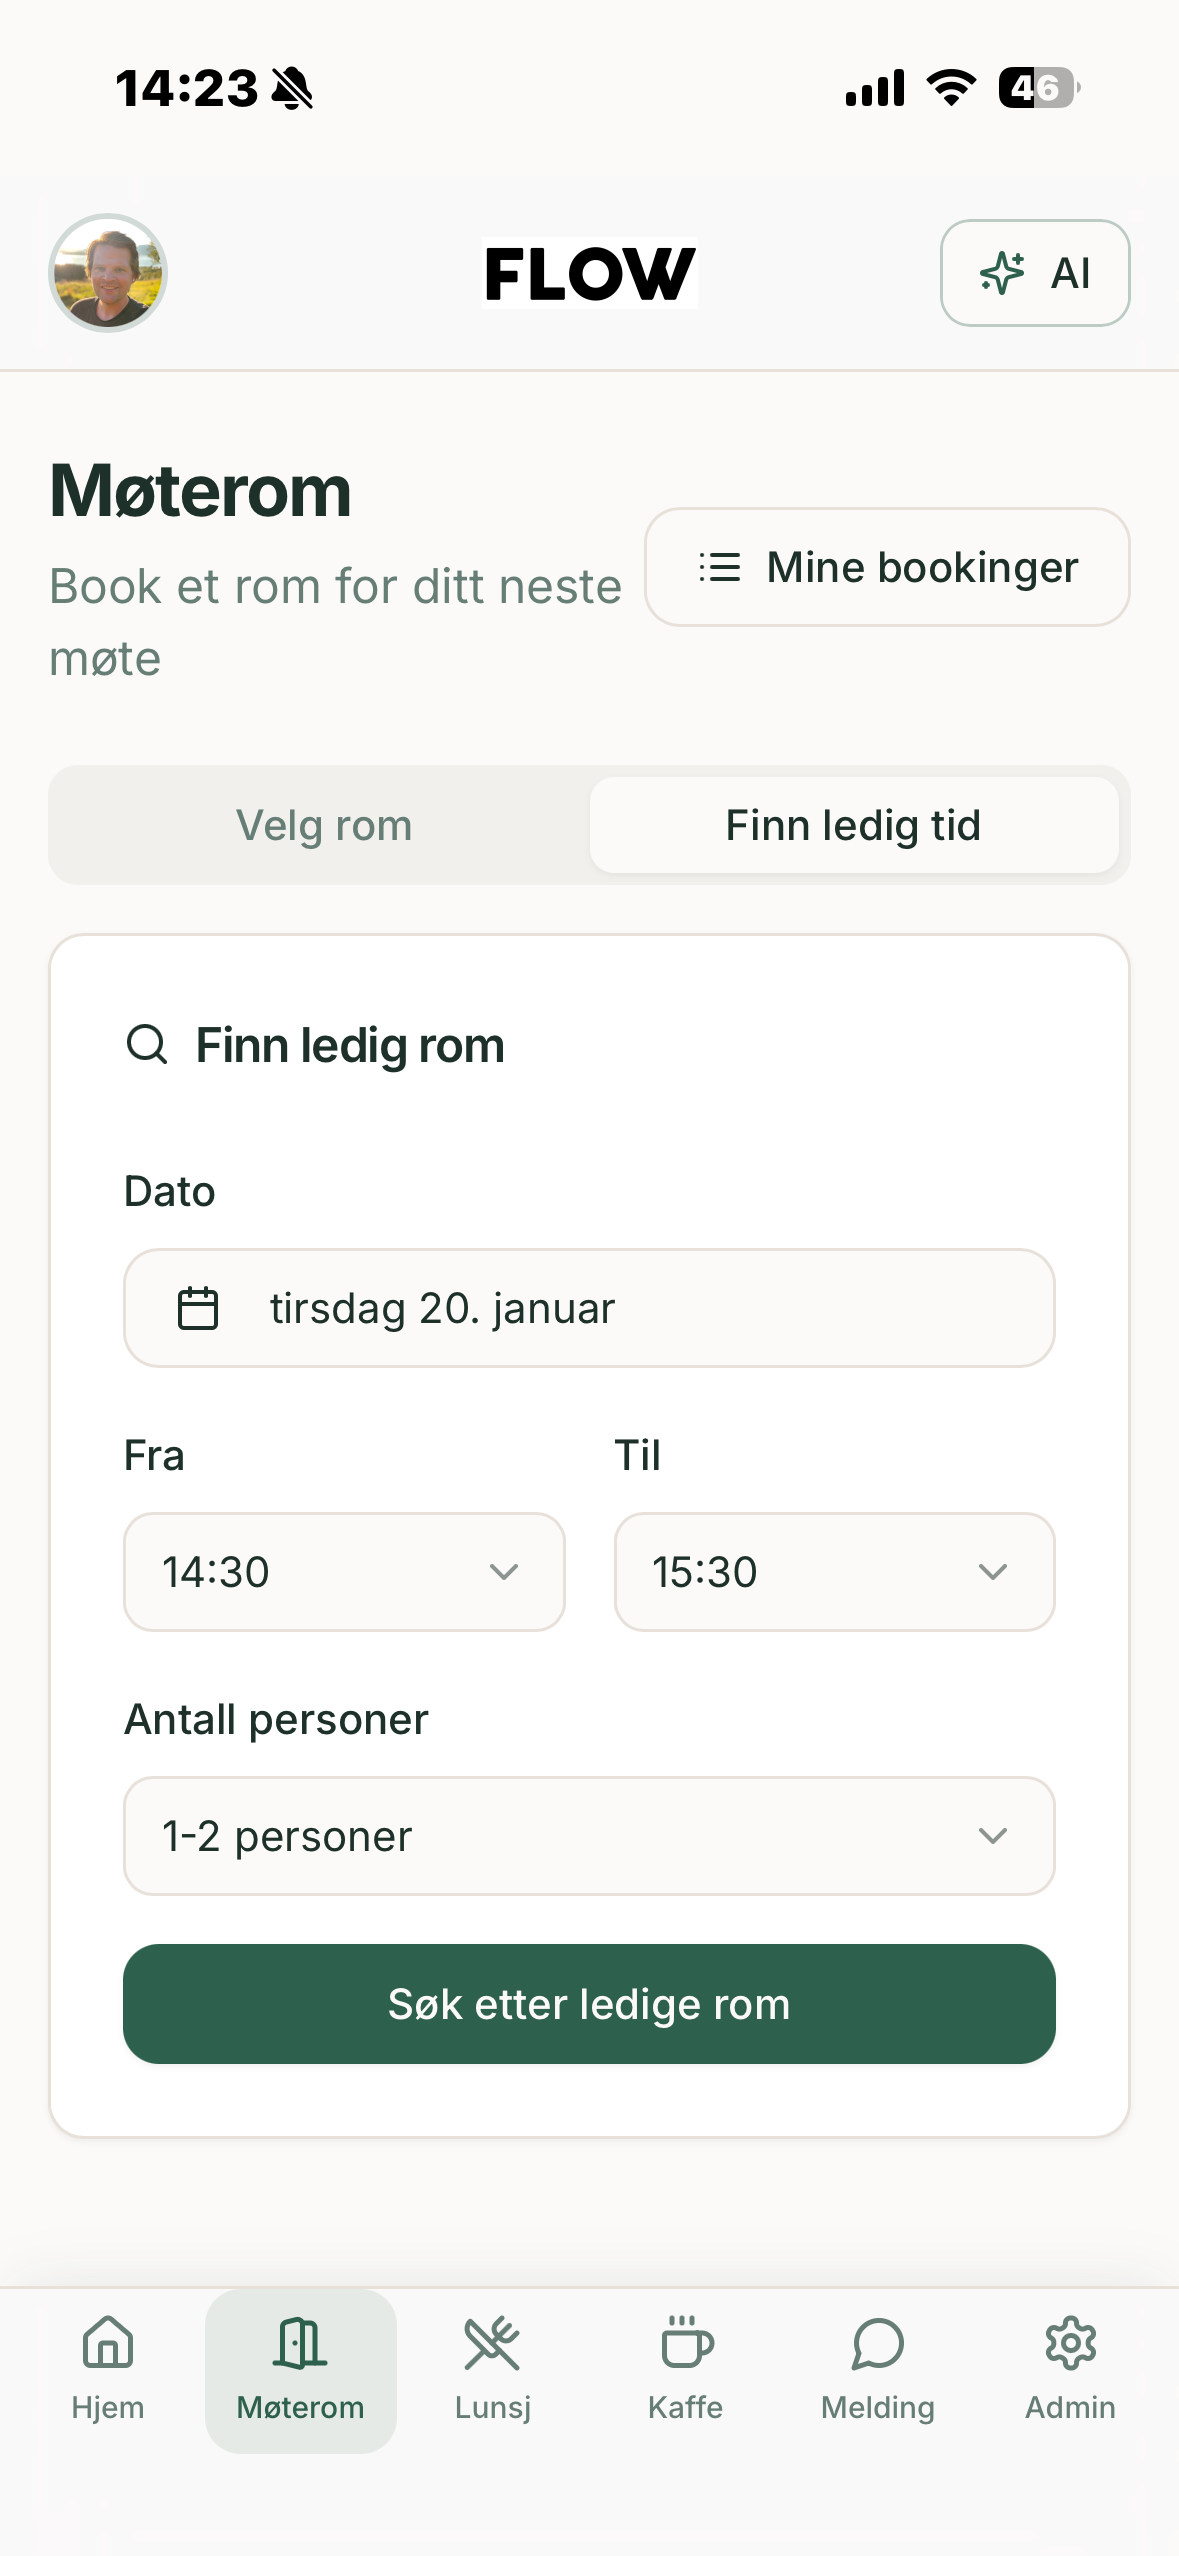1179x2556 pixels.
Task: Click the date field showing tirsdag 20. januar
Action: pyautogui.click(x=589, y=1308)
